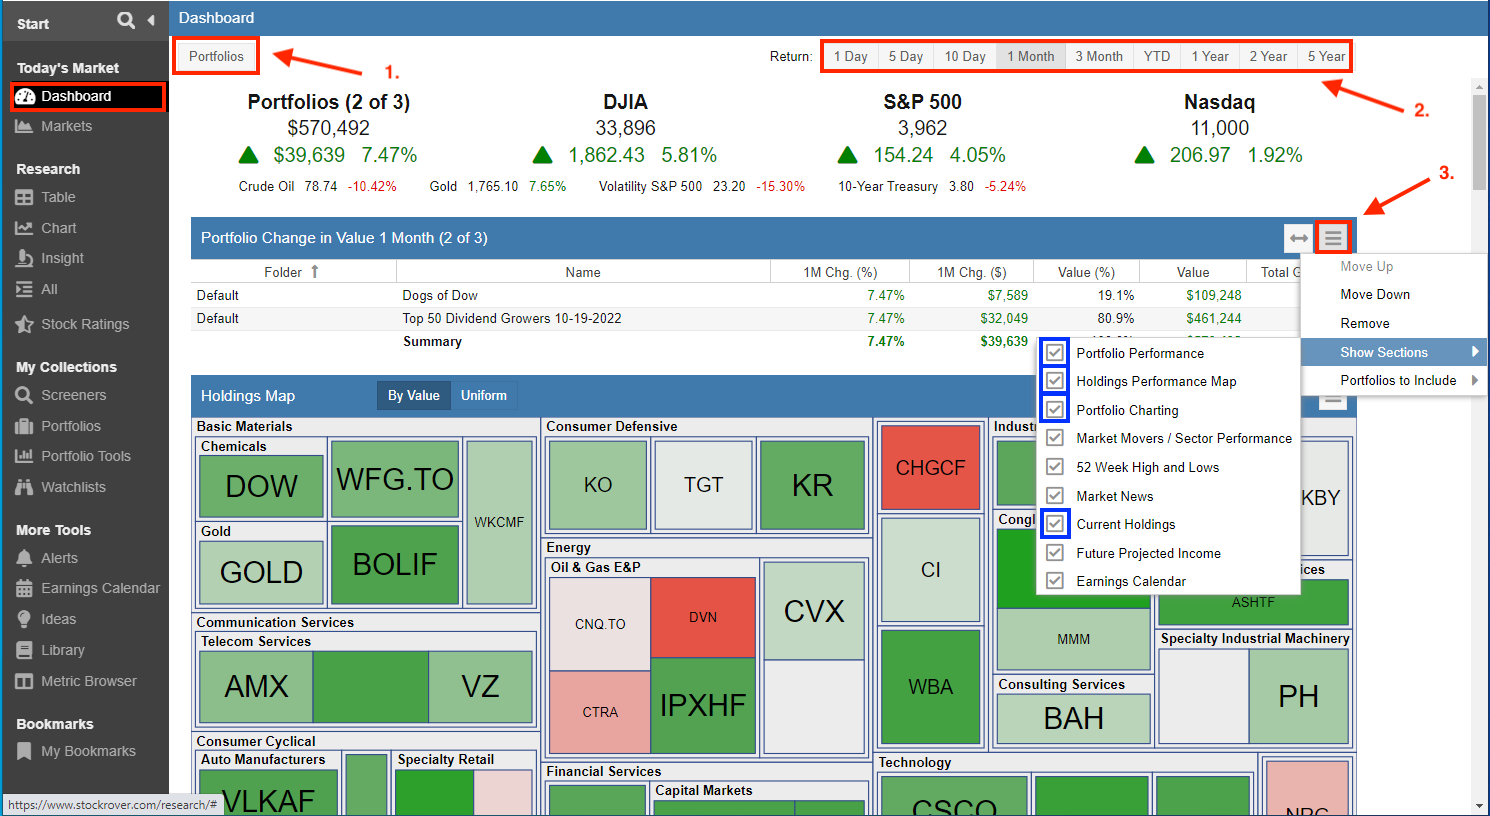Image resolution: width=1490 pixels, height=816 pixels.
Task: Open the Portfolios dropdown button at top
Action: [216, 56]
